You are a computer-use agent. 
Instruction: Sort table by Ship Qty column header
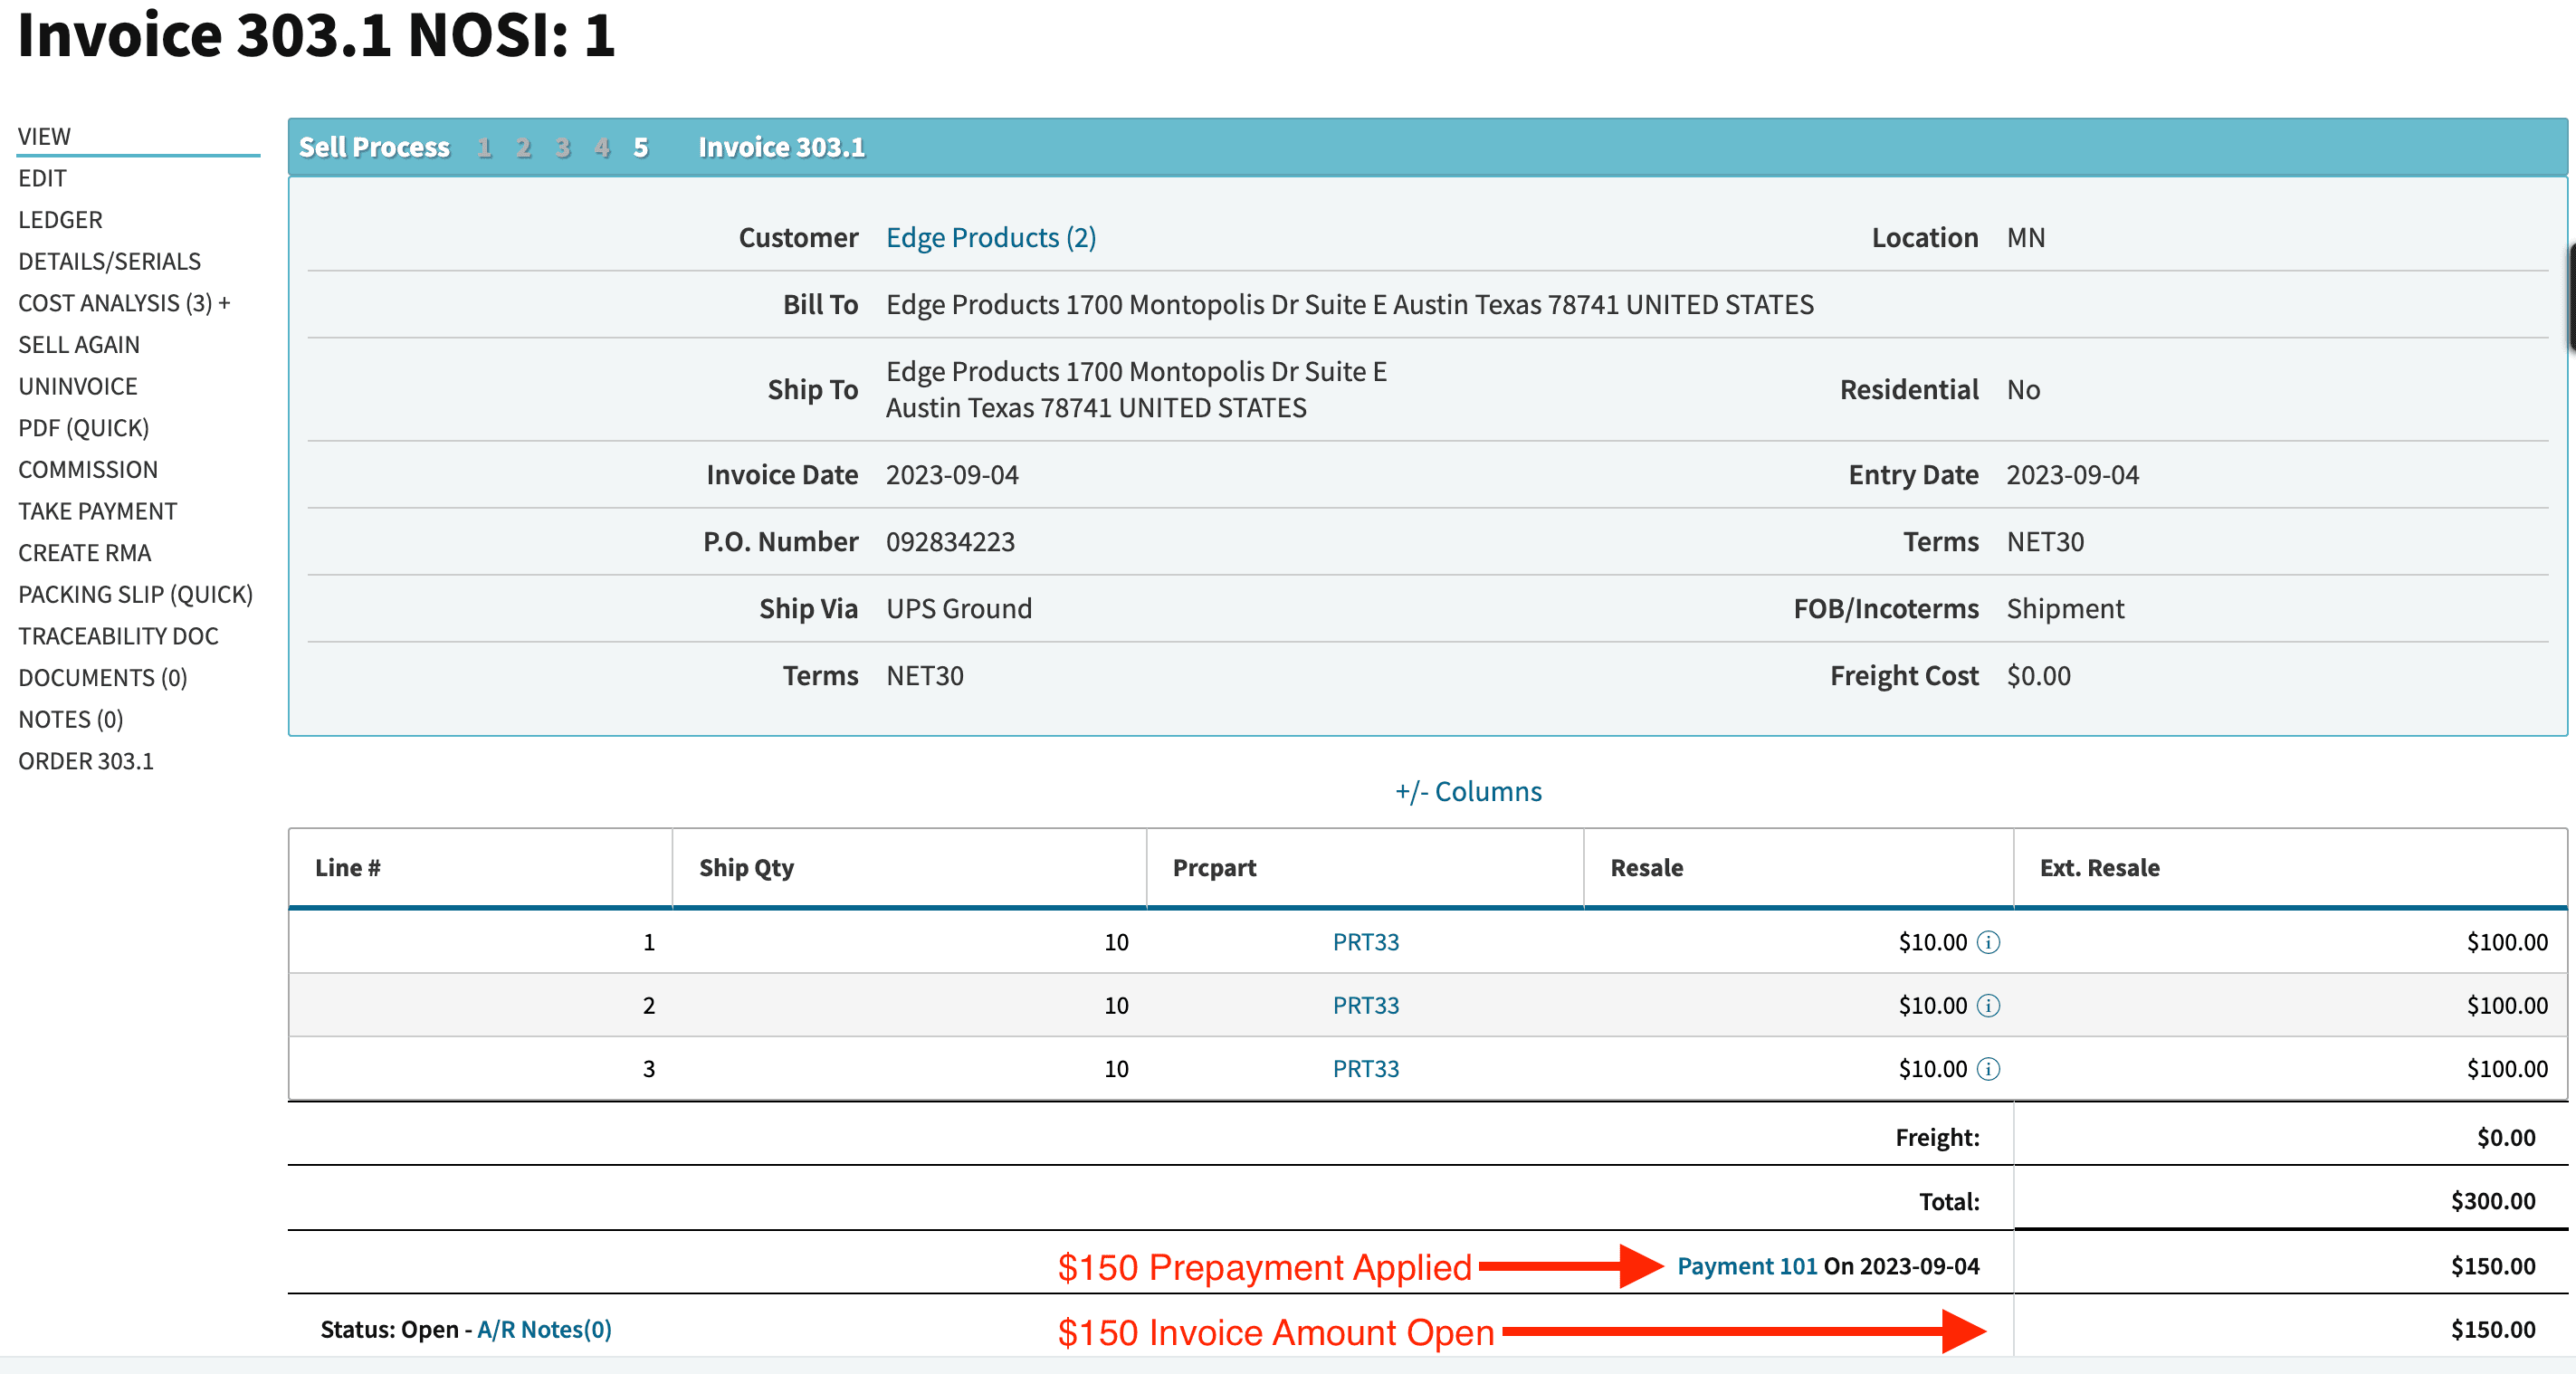(746, 867)
